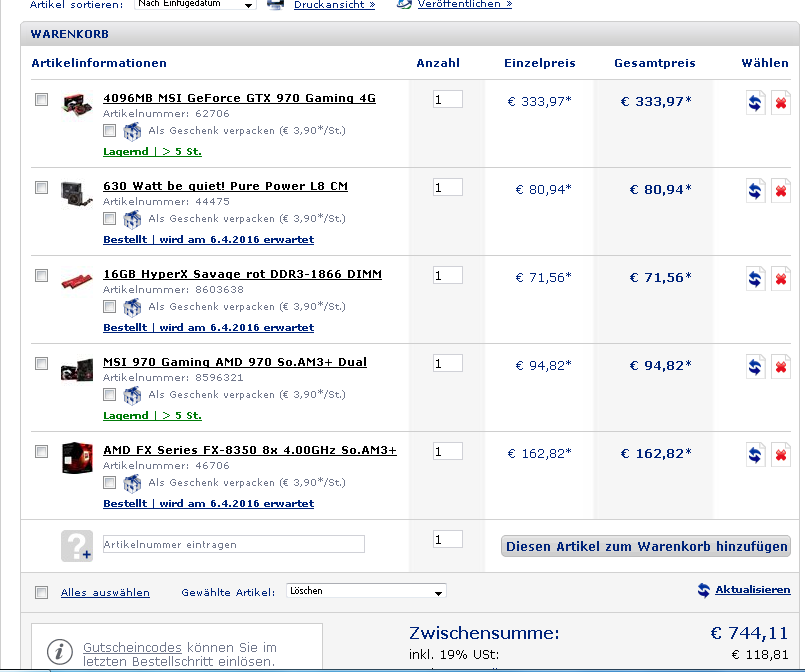Screen dimensions: 805x672
Task: Click gift icon for MSI 970 mainboard
Action: (x=132, y=395)
